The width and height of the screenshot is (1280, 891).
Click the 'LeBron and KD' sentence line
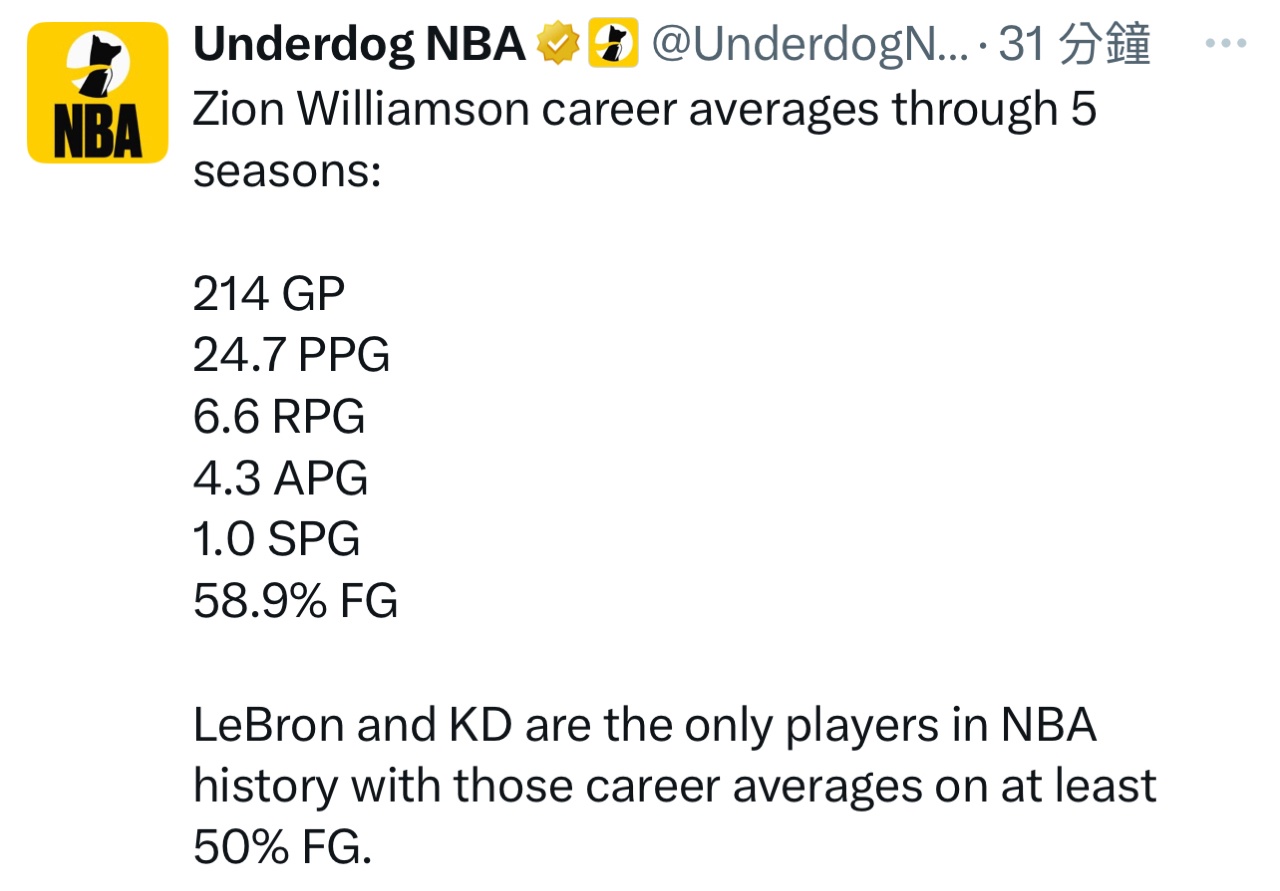coord(644,725)
